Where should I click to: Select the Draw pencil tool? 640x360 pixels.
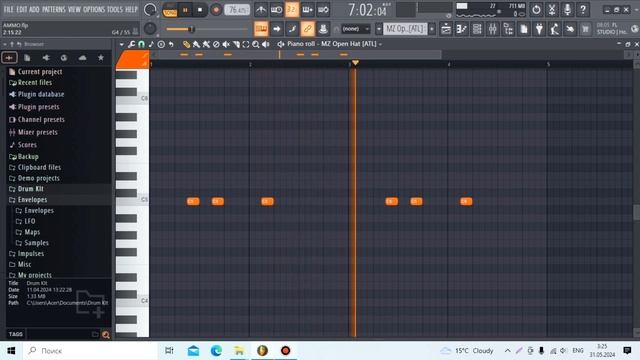pos(187,44)
